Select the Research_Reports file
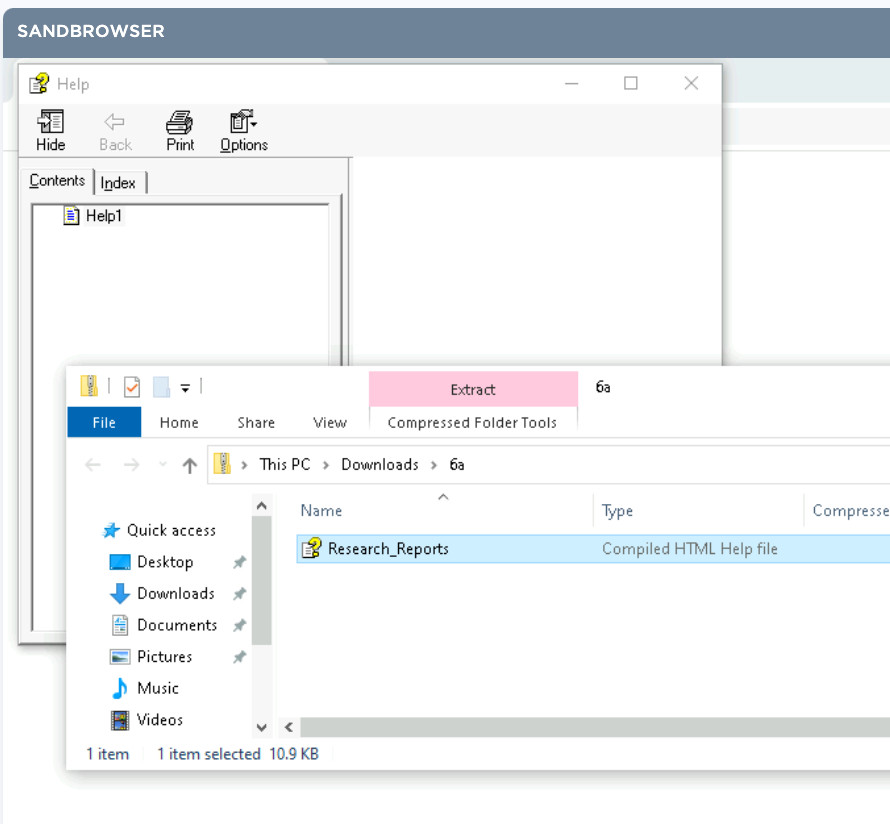This screenshot has height=824, width=890. (x=593, y=549)
